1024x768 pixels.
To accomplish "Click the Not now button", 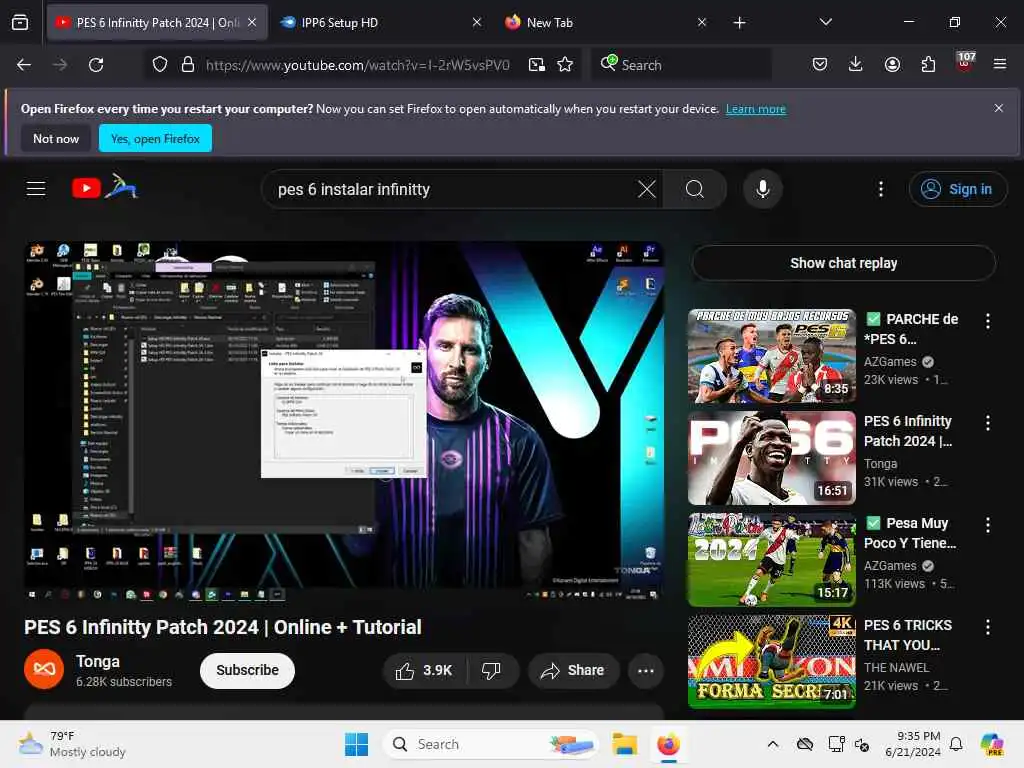I will pyautogui.click(x=56, y=138).
